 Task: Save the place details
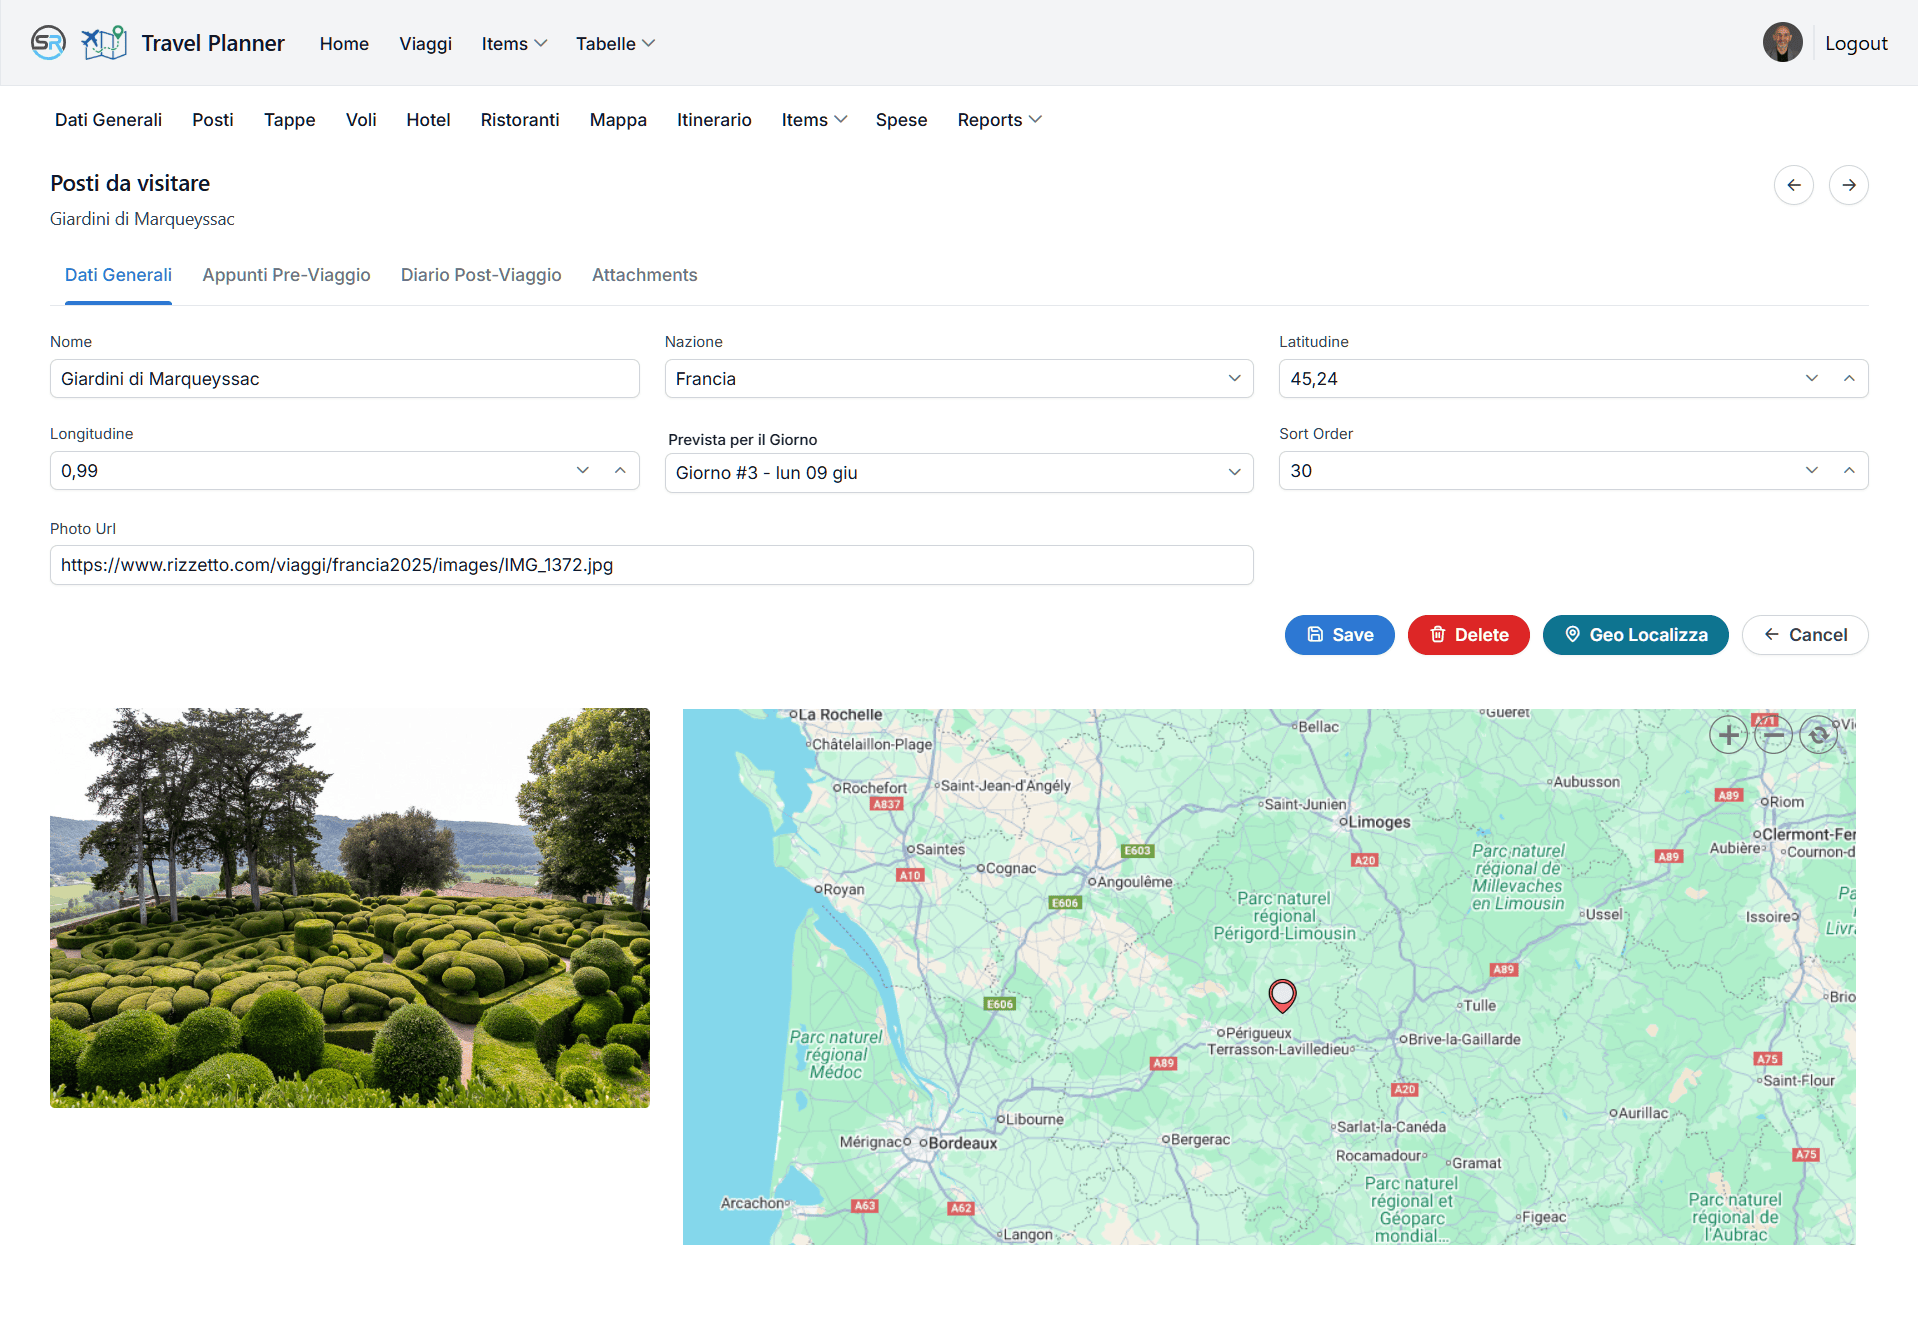1339,635
